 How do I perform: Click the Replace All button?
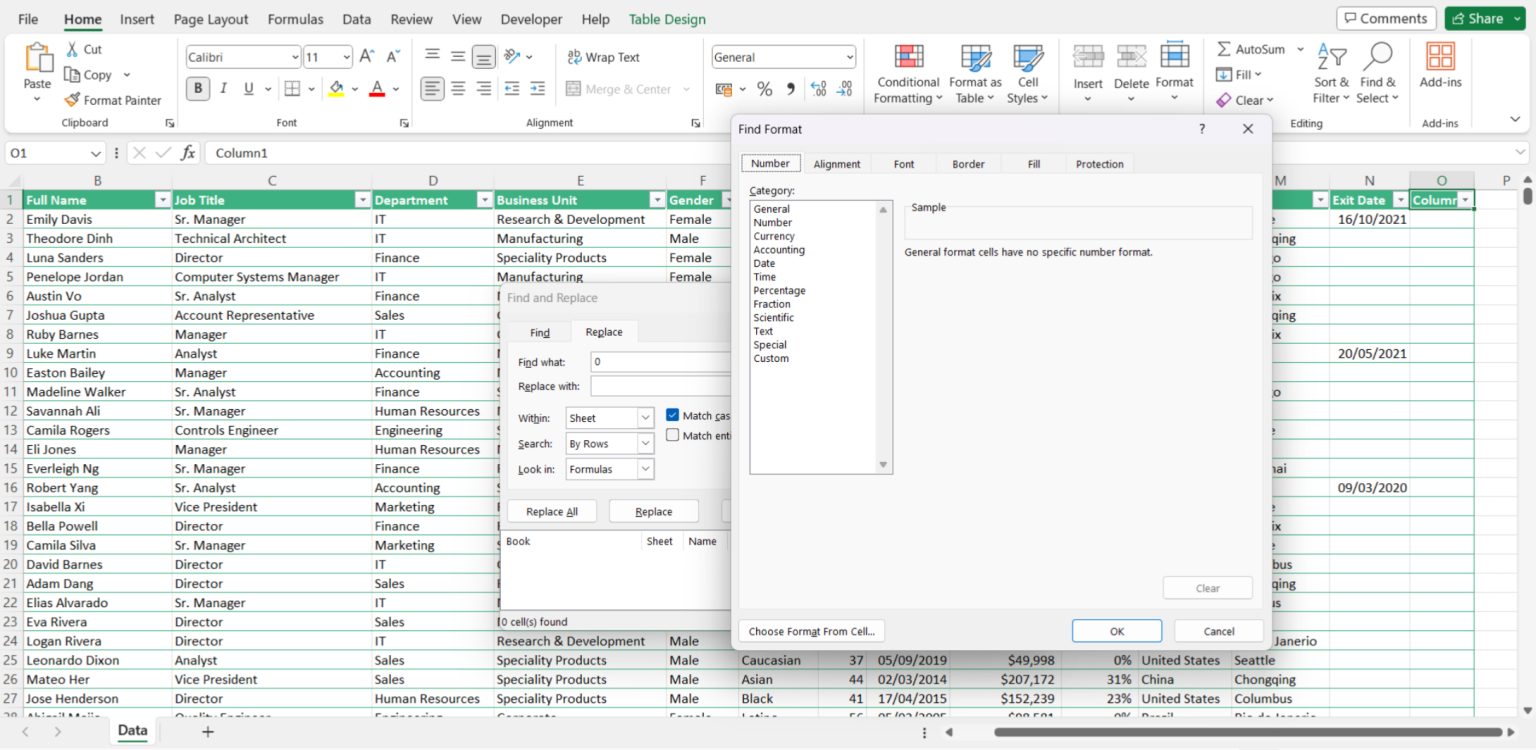[552, 510]
